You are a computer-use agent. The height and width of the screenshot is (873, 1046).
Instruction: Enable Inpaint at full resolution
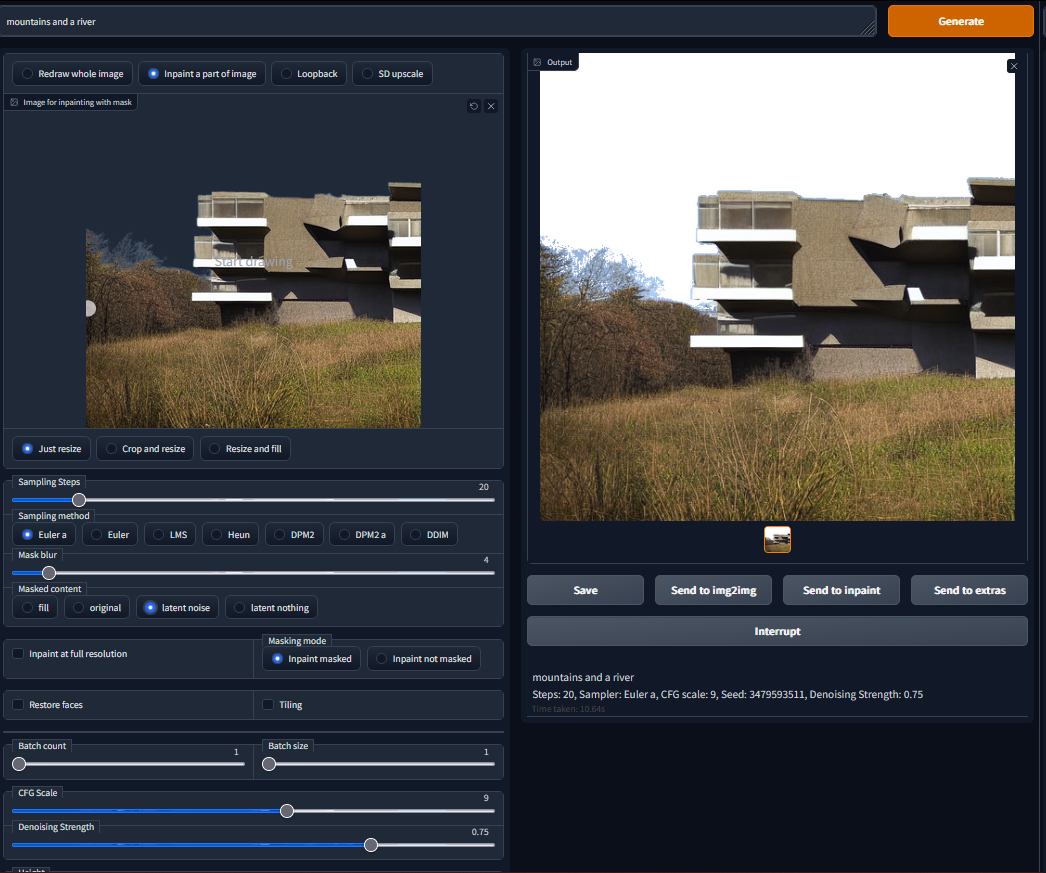point(17,652)
